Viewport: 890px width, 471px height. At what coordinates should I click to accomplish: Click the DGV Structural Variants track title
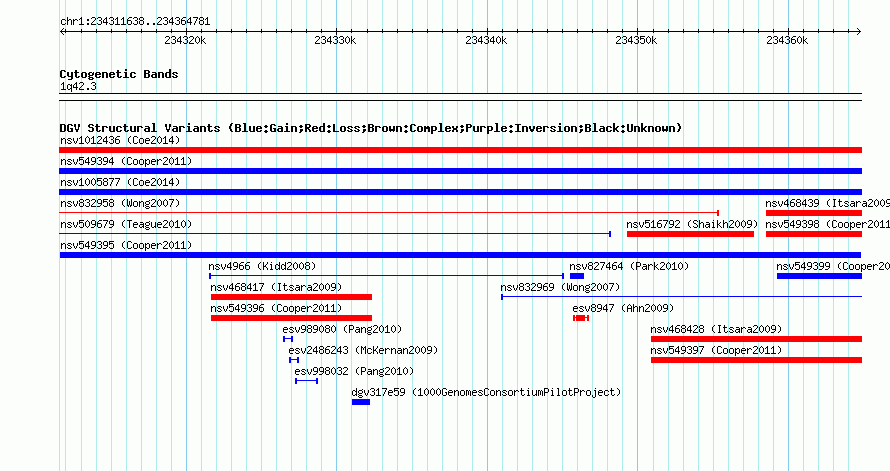pos(371,128)
